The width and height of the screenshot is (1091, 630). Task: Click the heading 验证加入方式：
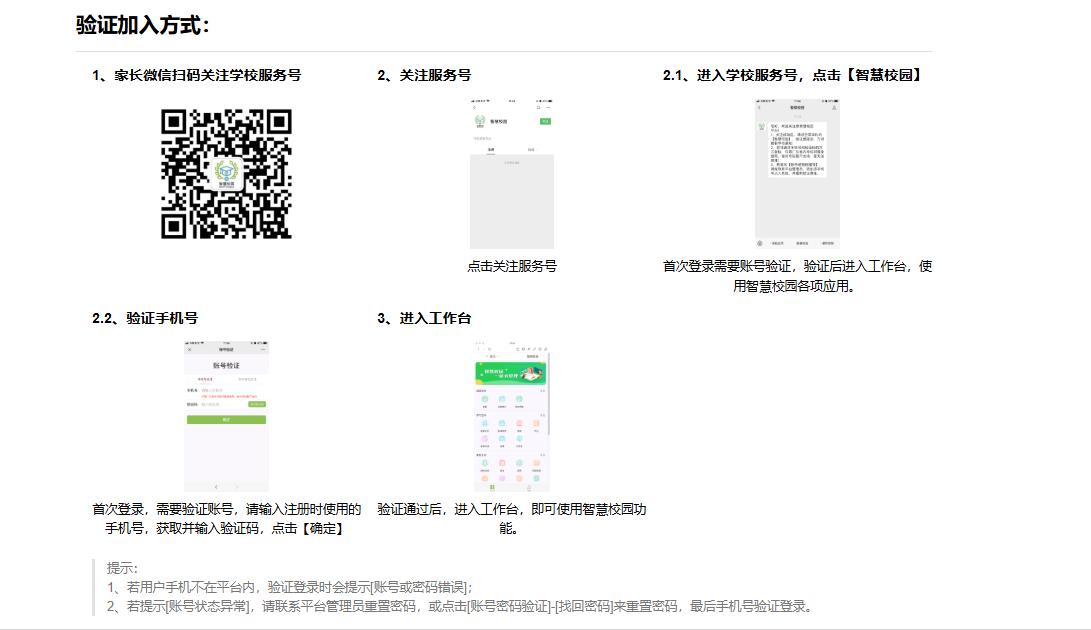(143, 25)
